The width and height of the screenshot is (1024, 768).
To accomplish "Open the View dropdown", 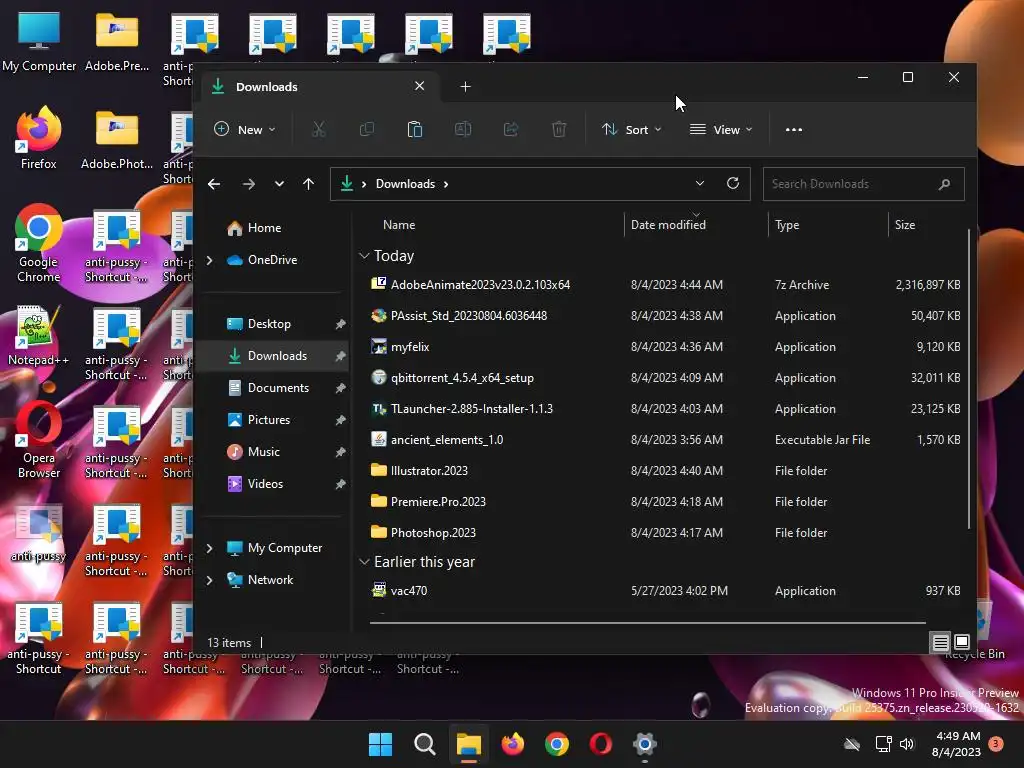I will 721,129.
